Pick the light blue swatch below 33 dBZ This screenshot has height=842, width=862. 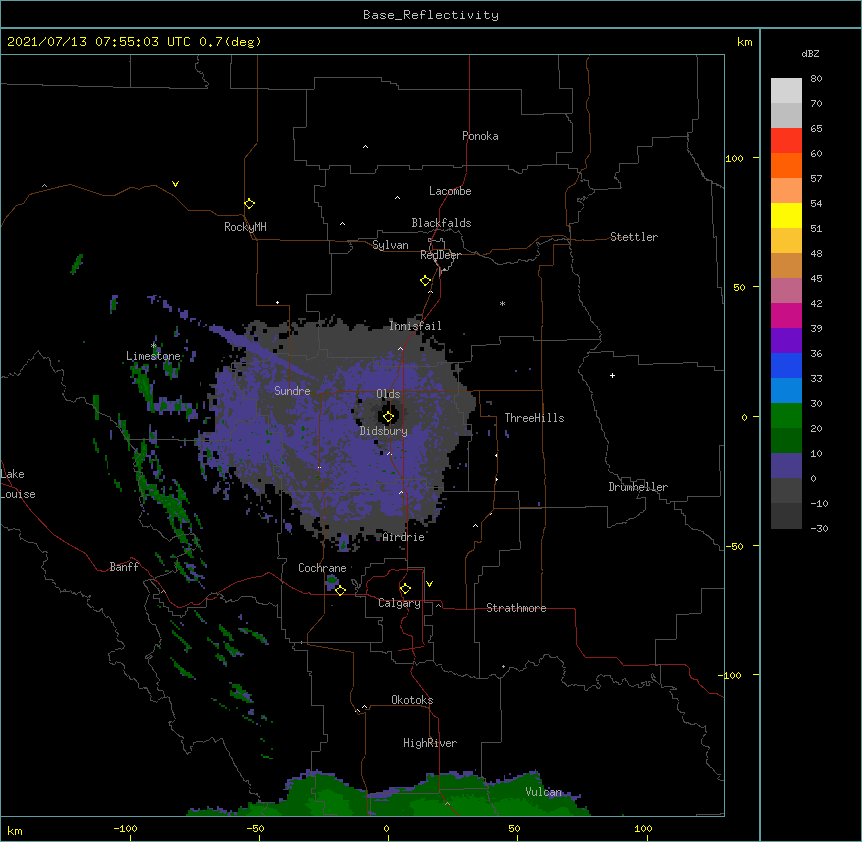786,391
